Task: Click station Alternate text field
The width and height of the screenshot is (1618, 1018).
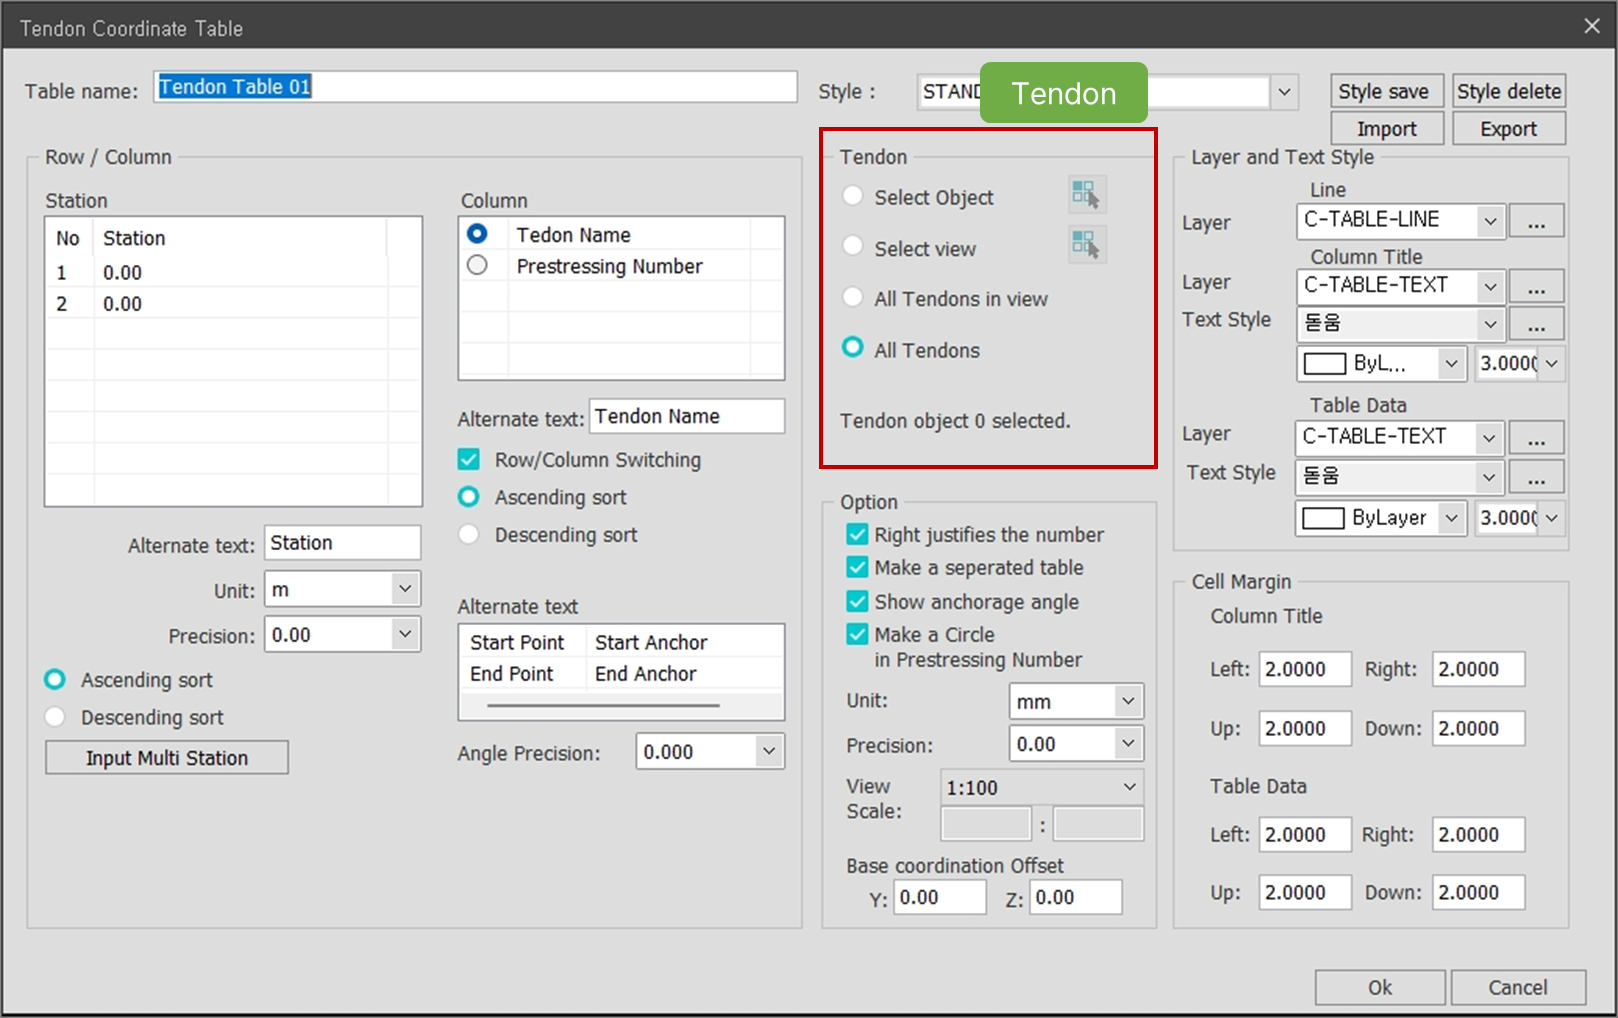Action: [x=342, y=542]
